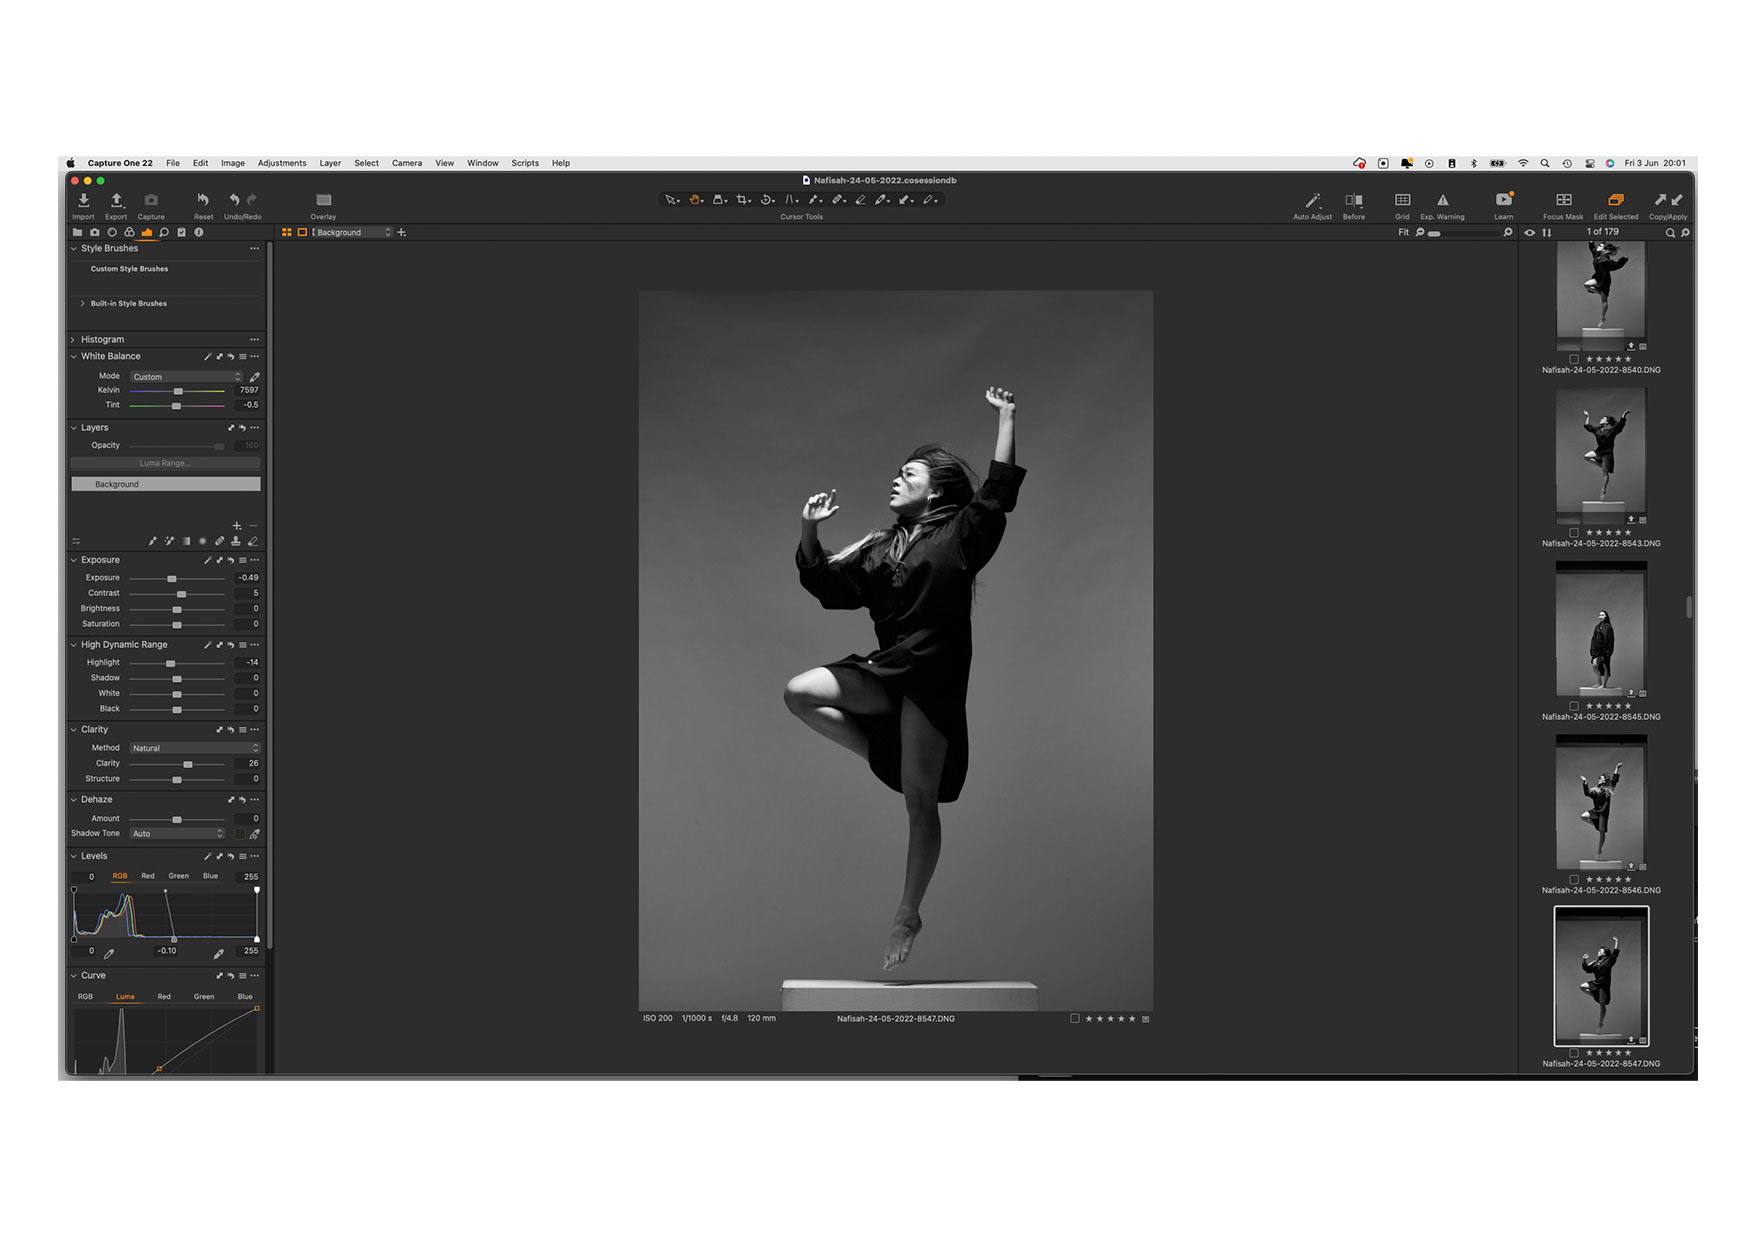Pick white balance with the eyedropper icon
Screen dimensions: 1754x1240
pos(254,377)
